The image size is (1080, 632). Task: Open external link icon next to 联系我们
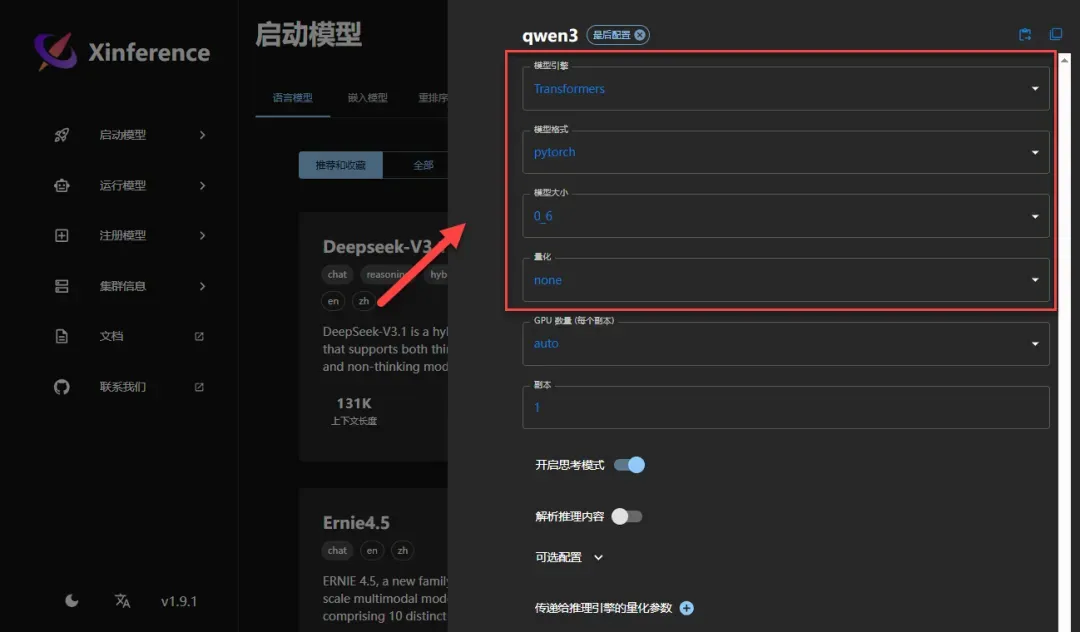pos(199,387)
